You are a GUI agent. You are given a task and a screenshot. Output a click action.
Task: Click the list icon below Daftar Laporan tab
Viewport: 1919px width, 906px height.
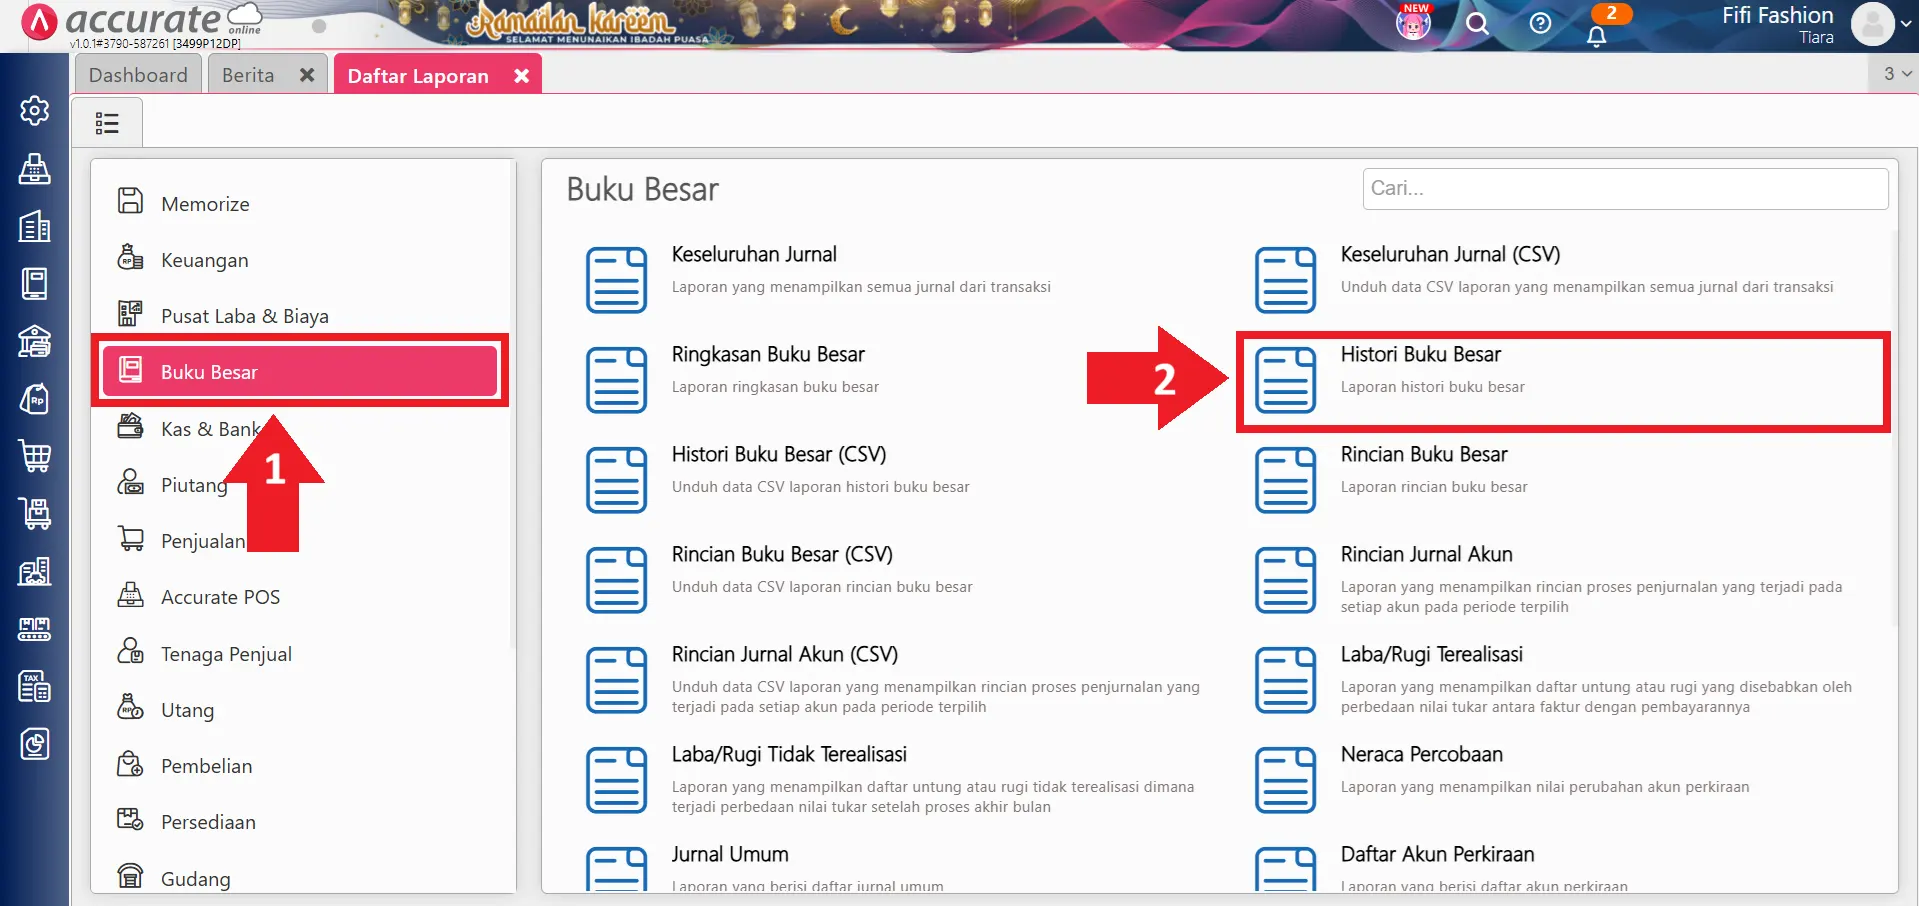107,122
